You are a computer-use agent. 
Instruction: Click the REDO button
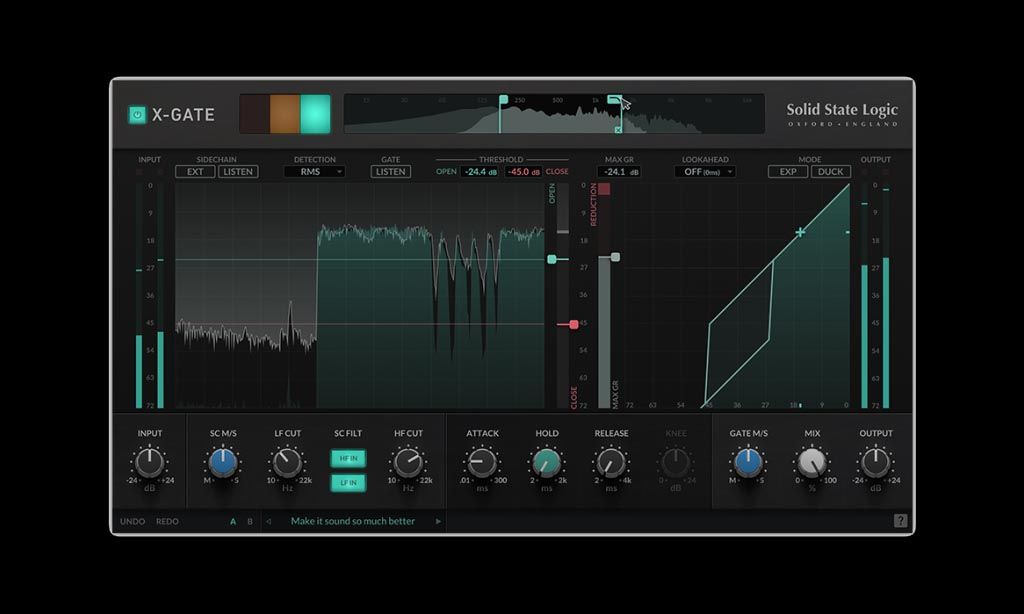[167, 521]
